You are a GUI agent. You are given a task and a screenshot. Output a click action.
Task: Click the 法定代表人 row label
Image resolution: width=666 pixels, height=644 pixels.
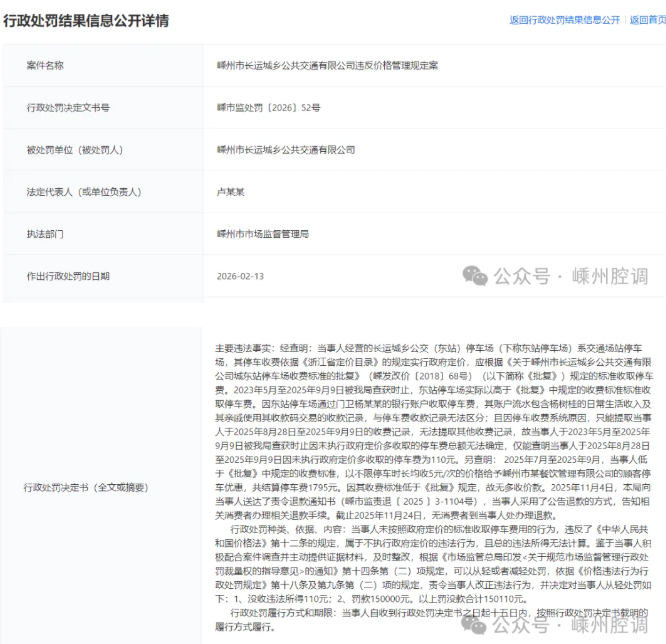pos(76,191)
